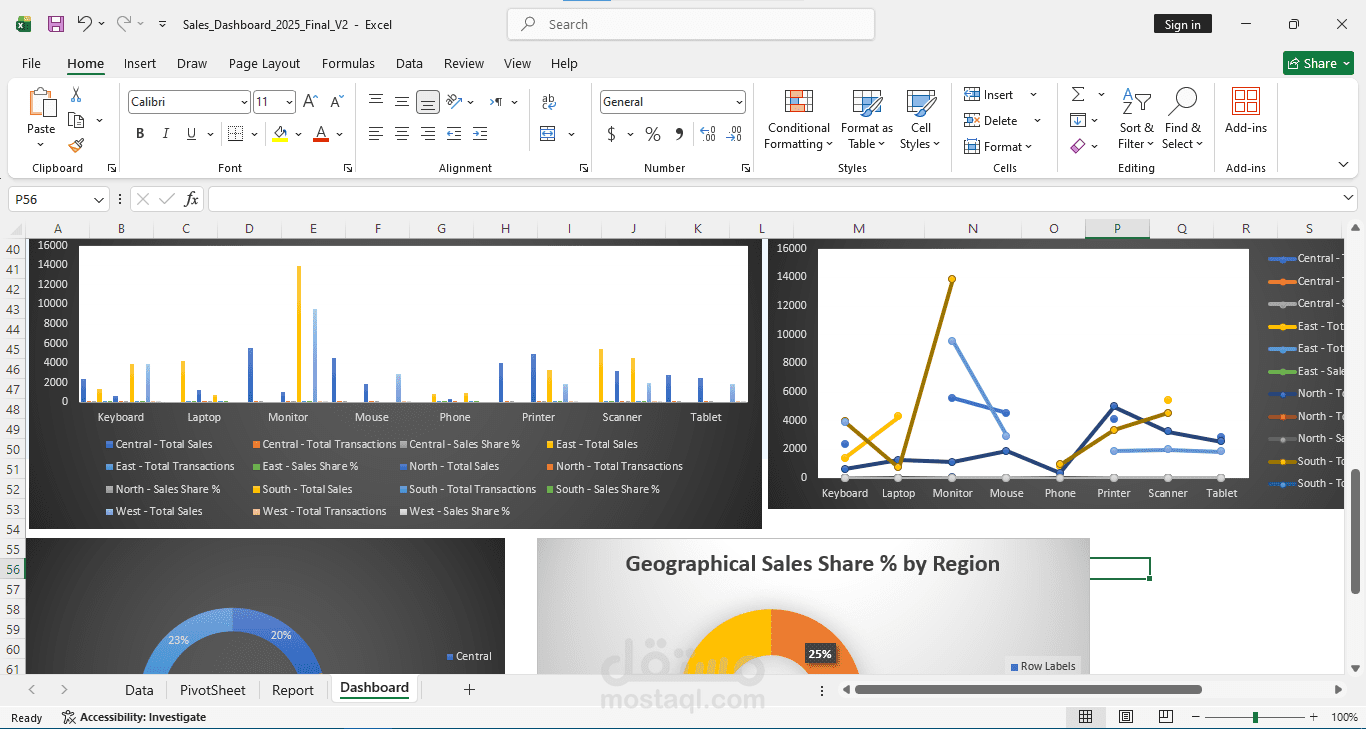The width and height of the screenshot is (1366, 729).
Task: Toggle Middle Align vertical alignment
Action: pos(402,101)
